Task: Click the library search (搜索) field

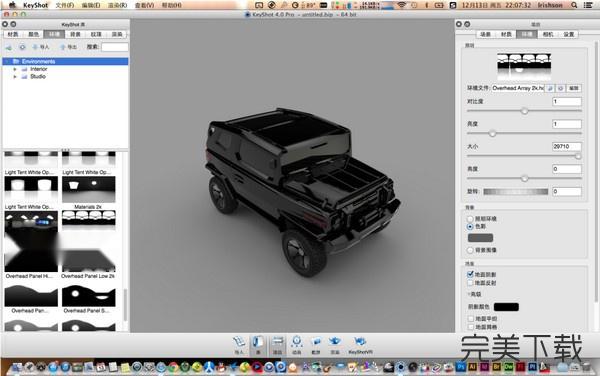Action: 114,47
